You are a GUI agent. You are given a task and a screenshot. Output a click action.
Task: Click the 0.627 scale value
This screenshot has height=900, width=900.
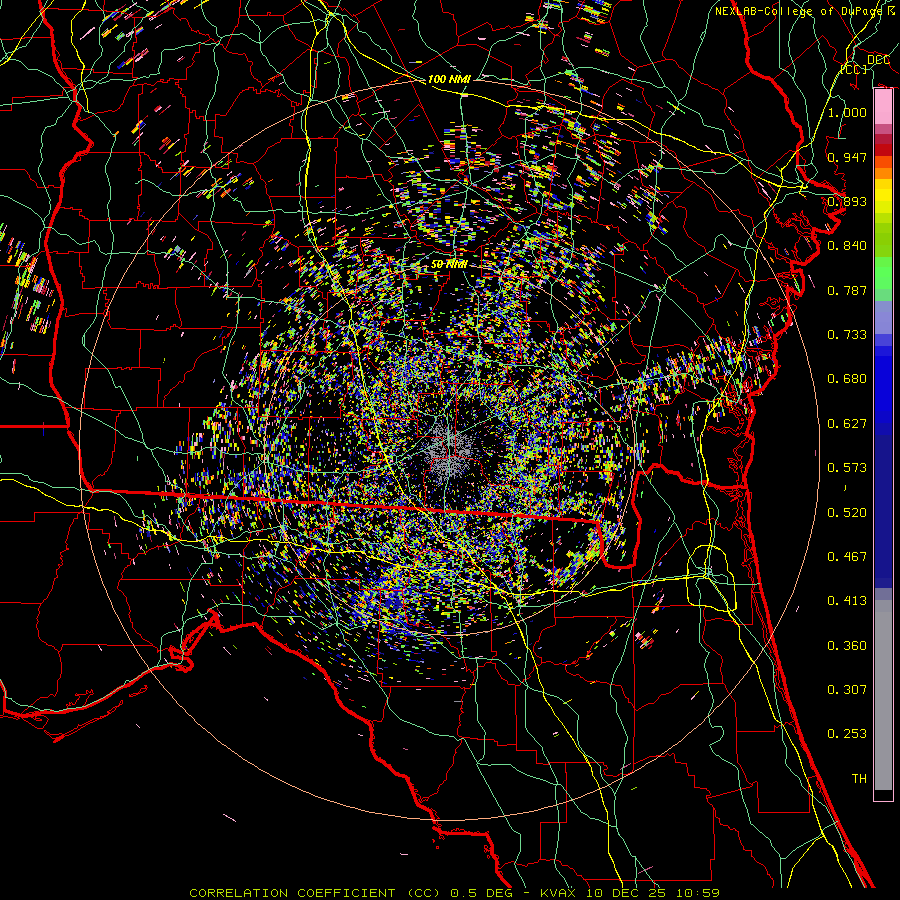coord(847,423)
